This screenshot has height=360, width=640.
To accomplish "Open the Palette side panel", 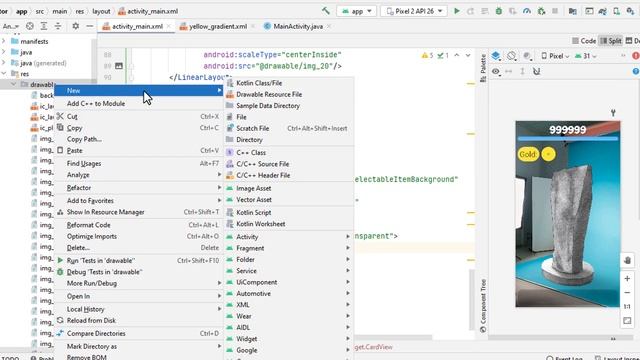I will [483, 68].
